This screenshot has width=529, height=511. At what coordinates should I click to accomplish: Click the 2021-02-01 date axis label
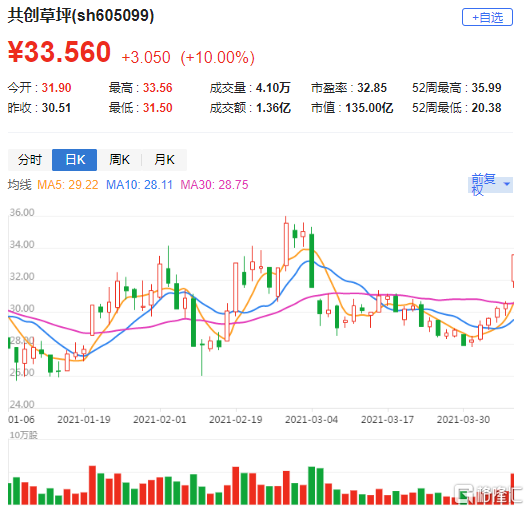(160, 420)
